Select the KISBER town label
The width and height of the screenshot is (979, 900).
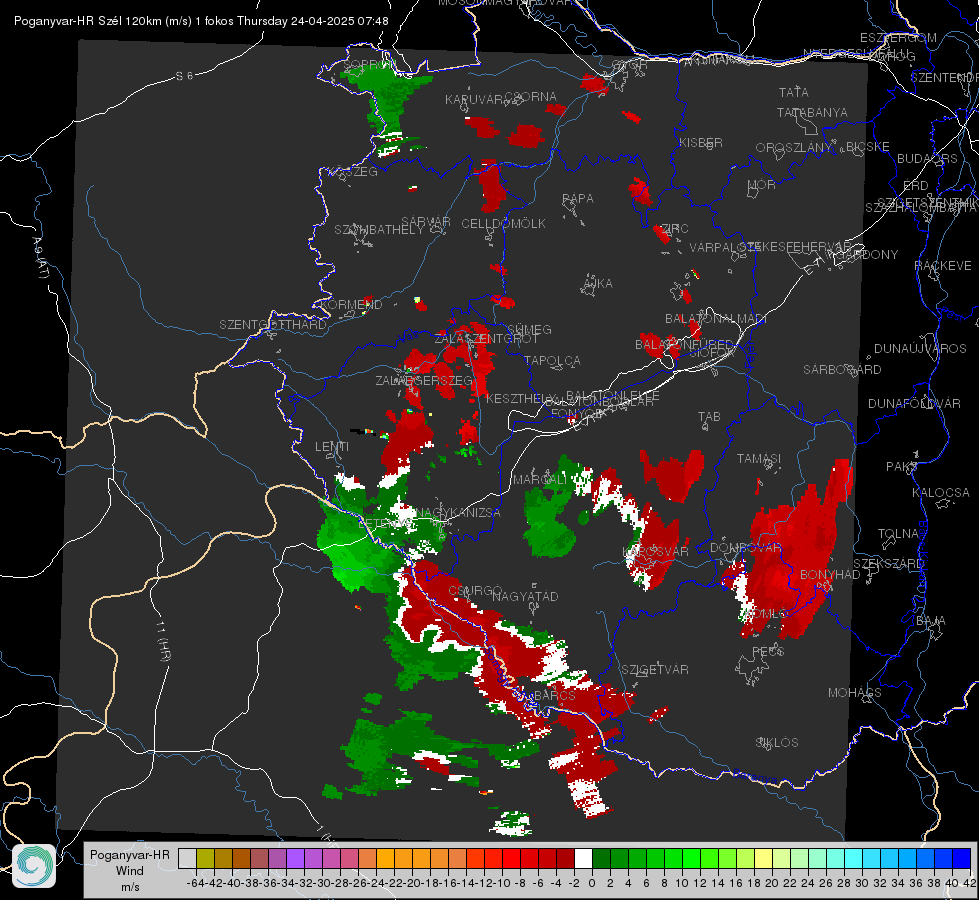pyautogui.click(x=701, y=142)
